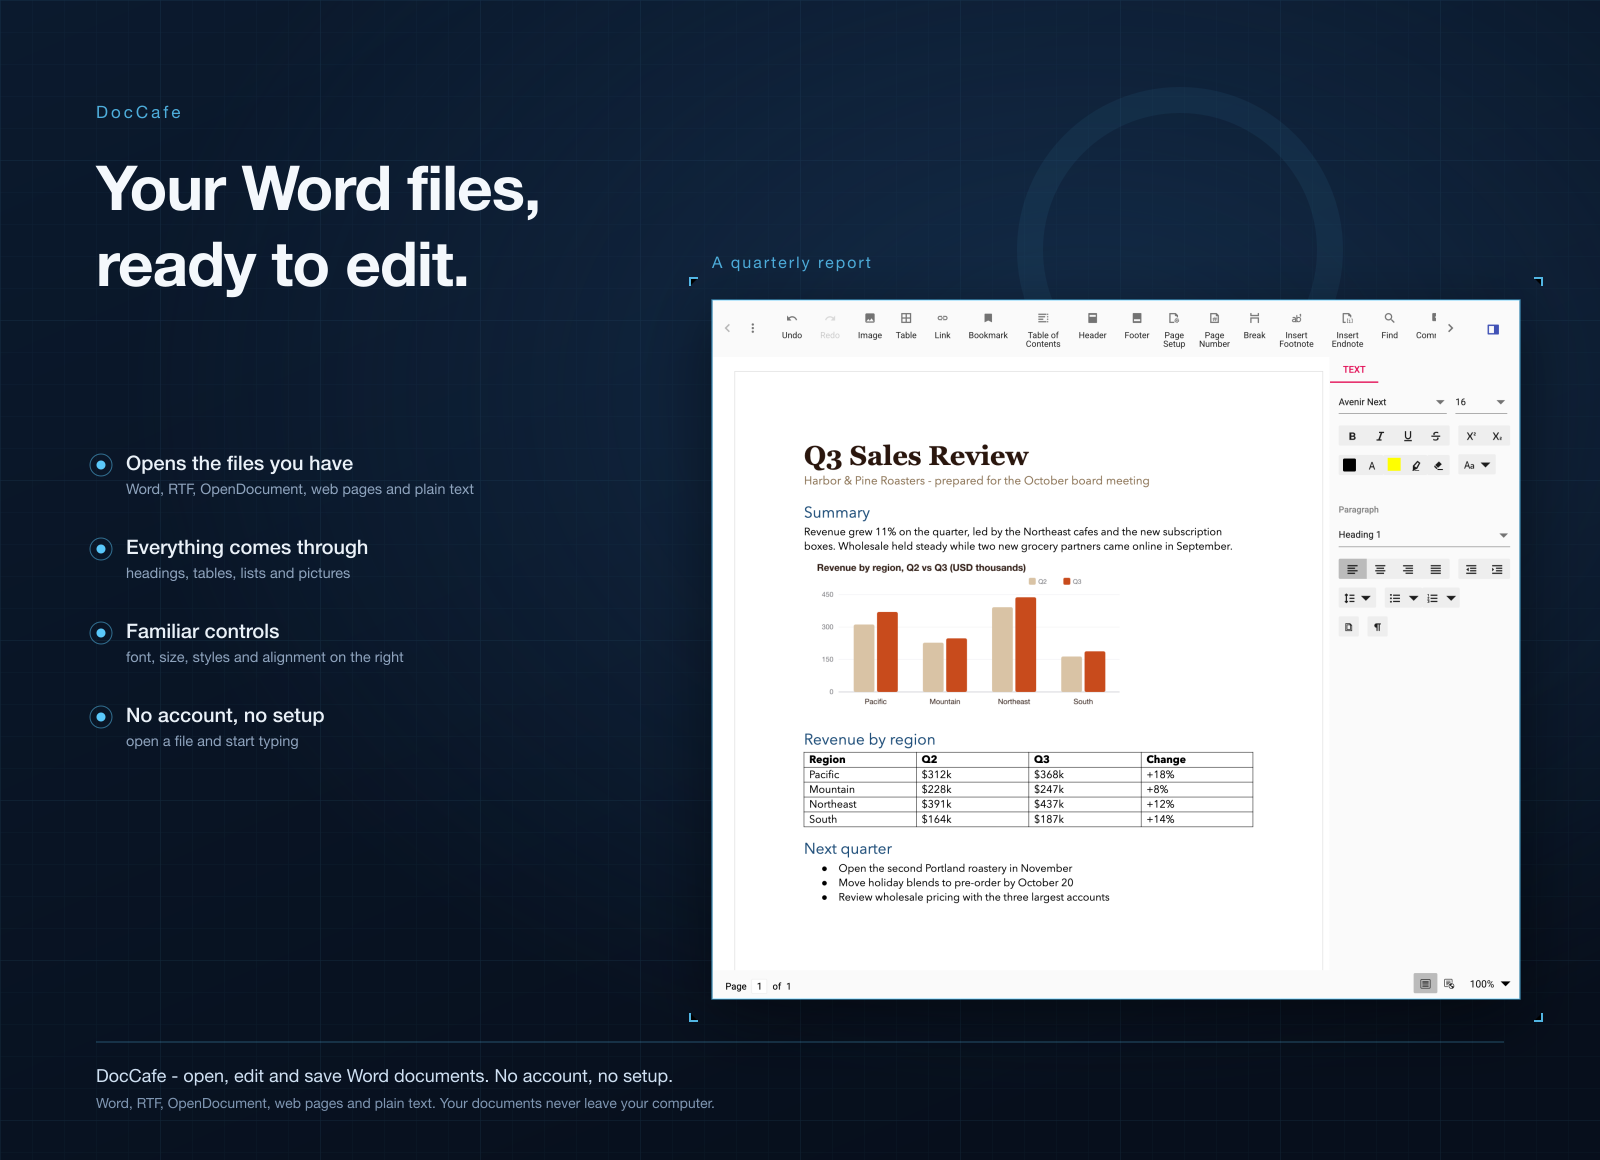1600x1160 pixels.
Task: Select the TEXT tab in properties pane
Action: 1354,370
